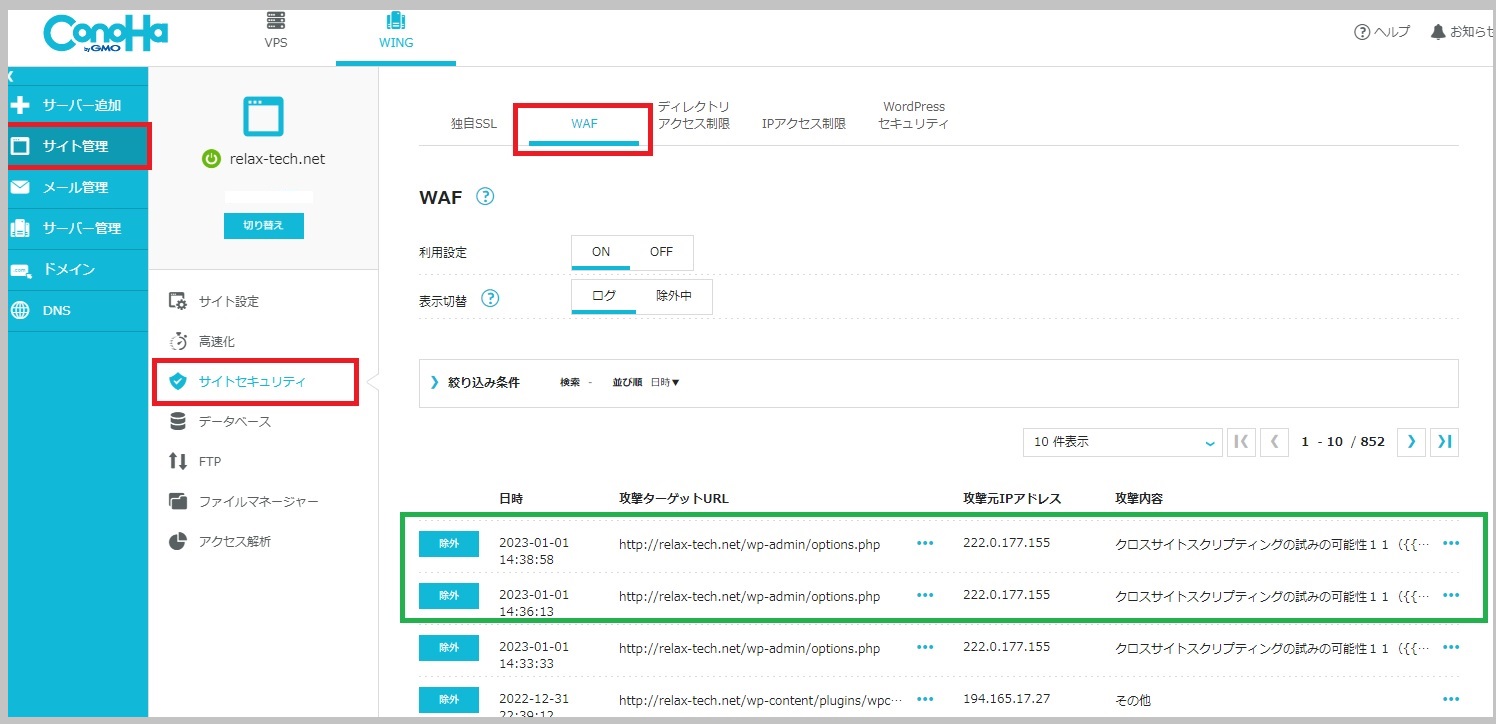
Task: Collapse the left sidebar with the chevron
Action: pyautogui.click(x=10, y=76)
